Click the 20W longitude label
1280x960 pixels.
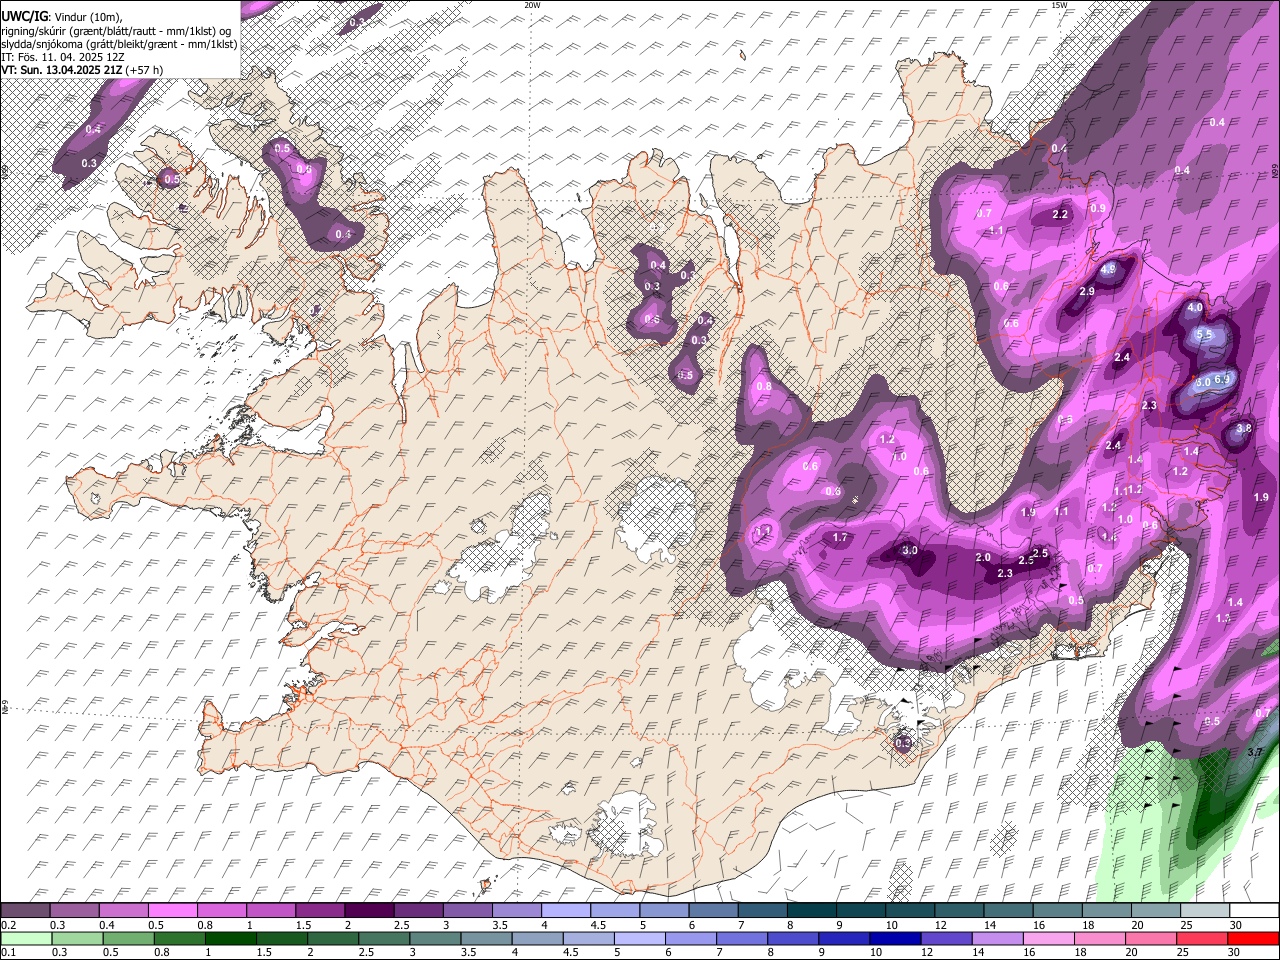pos(532,5)
